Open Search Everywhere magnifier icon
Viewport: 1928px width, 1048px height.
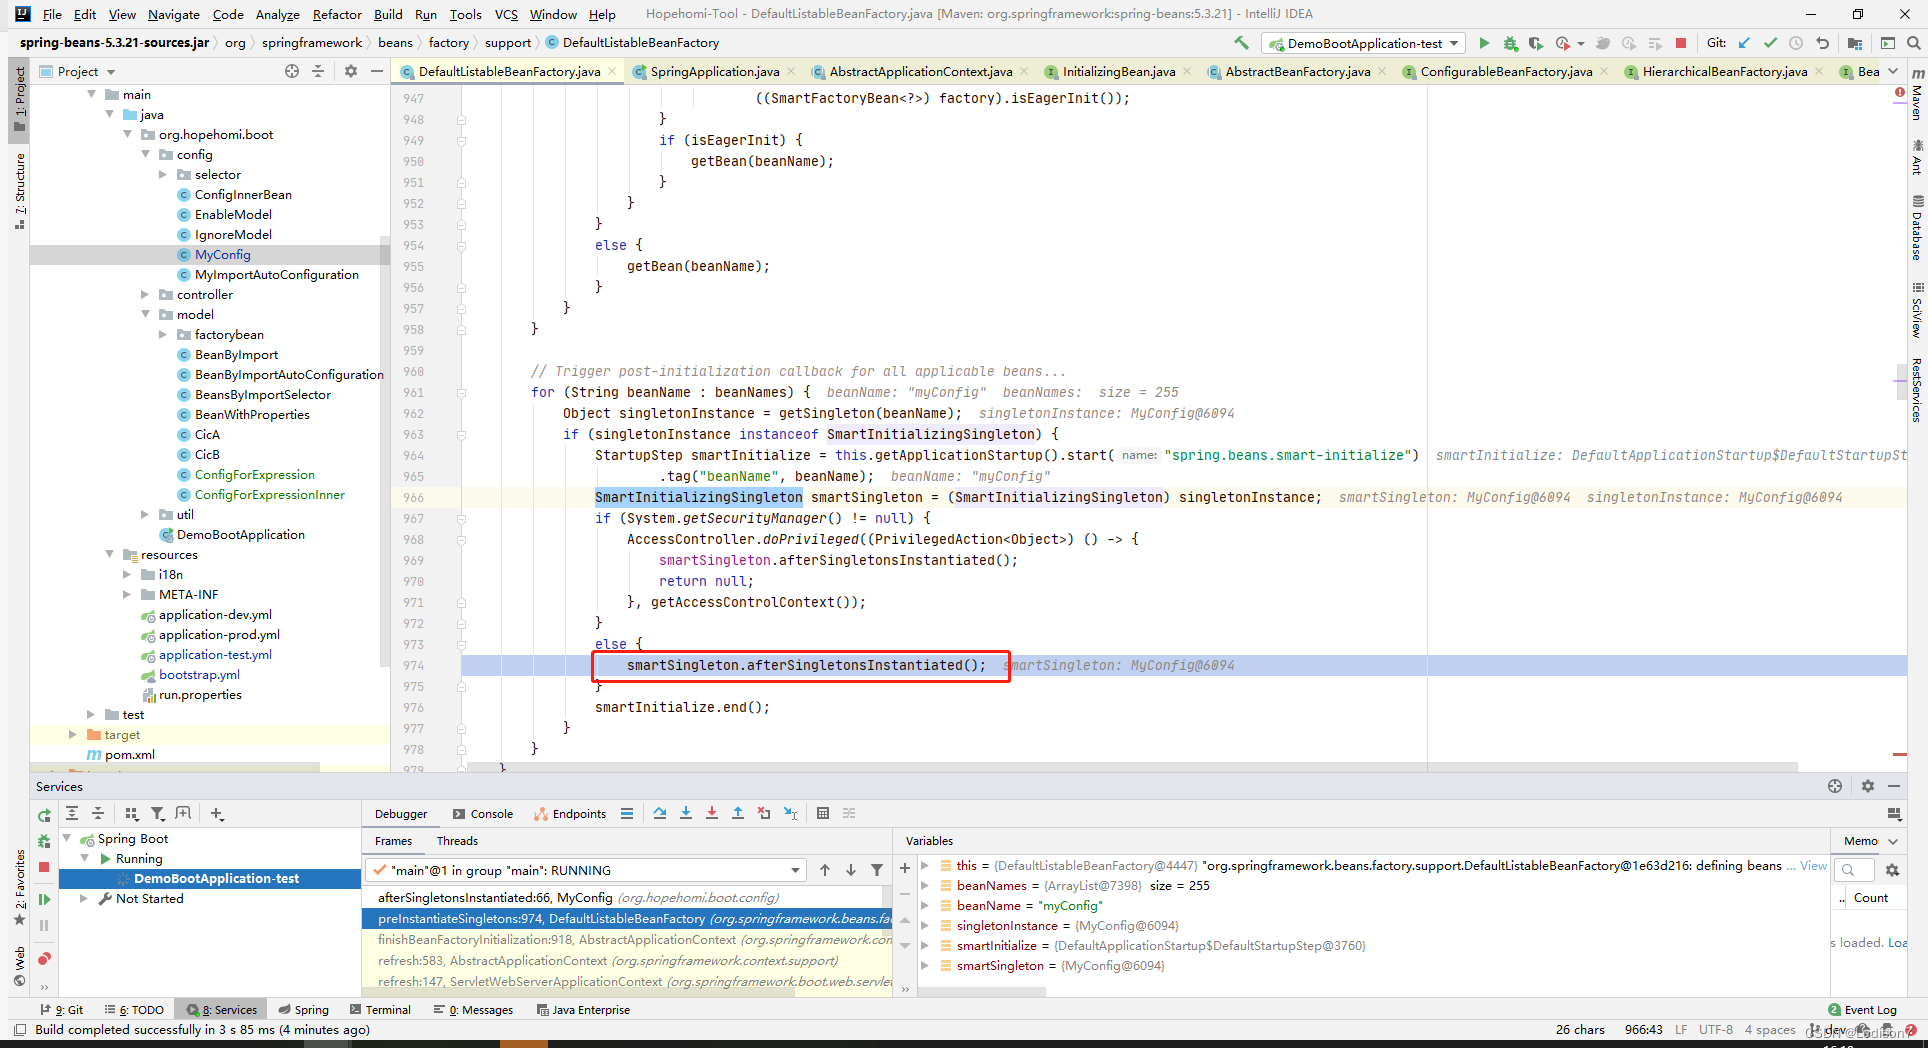pyautogui.click(x=1913, y=43)
